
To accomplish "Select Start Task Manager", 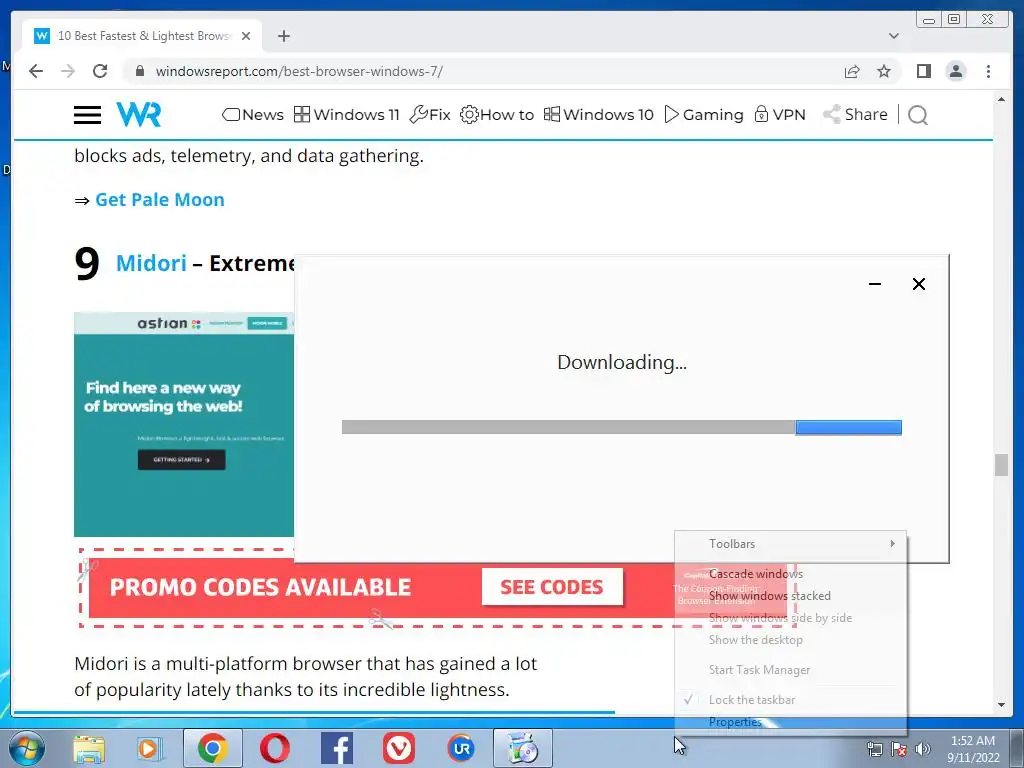I will click(790, 670).
